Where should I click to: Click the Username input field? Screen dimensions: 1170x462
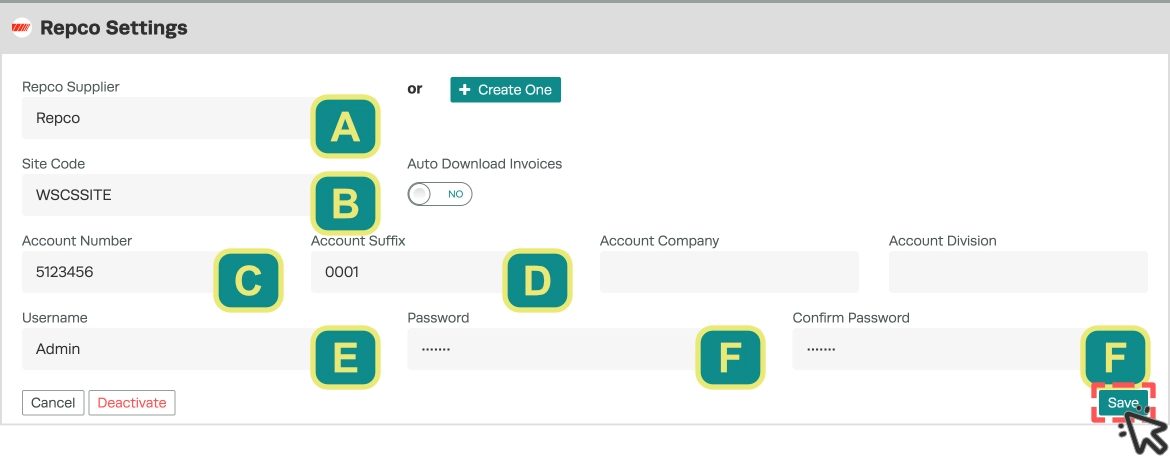pyautogui.click(x=200, y=349)
